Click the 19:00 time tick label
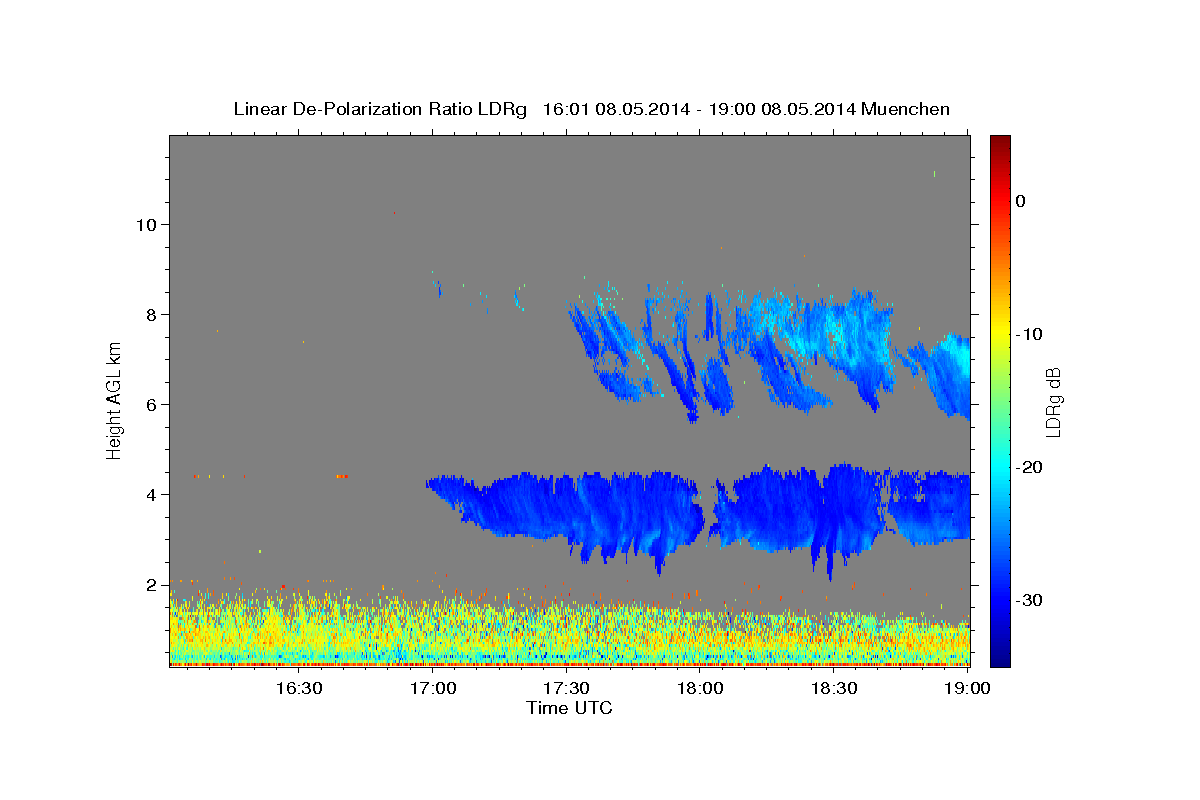1200x800 pixels. click(967, 689)
